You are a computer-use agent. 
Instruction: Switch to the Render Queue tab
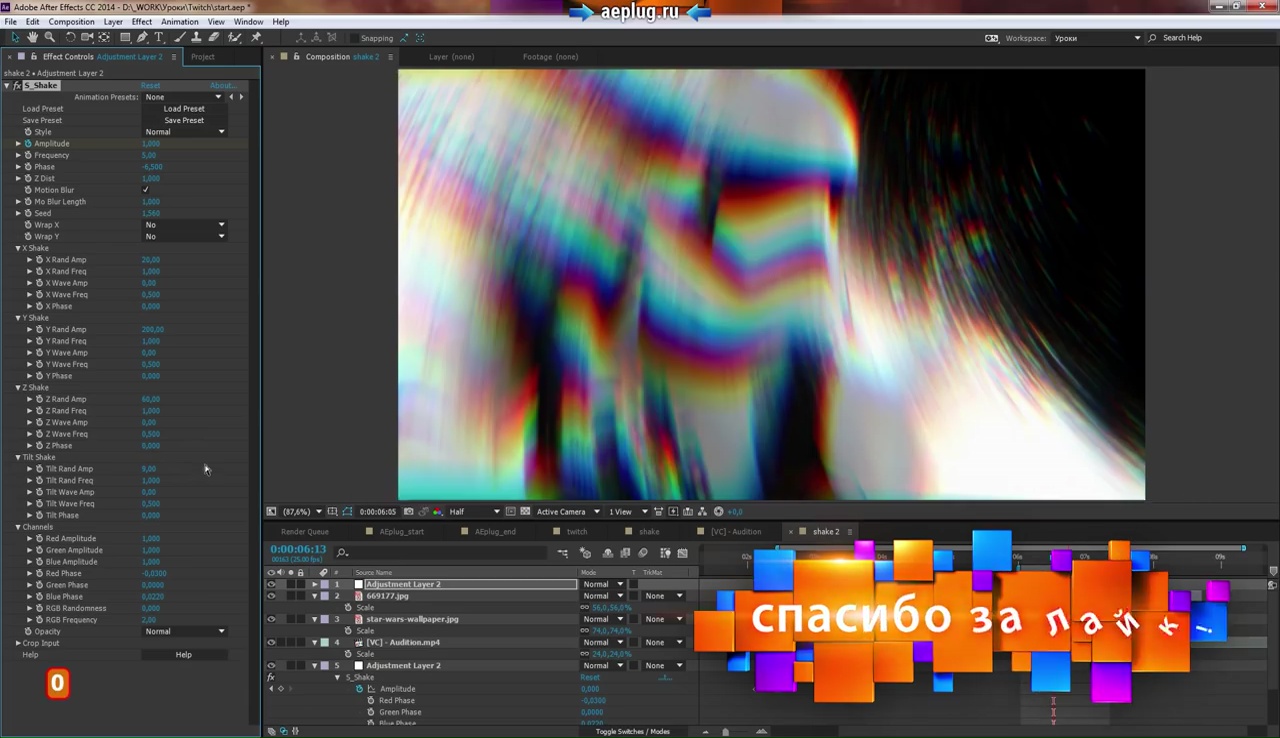305,532
